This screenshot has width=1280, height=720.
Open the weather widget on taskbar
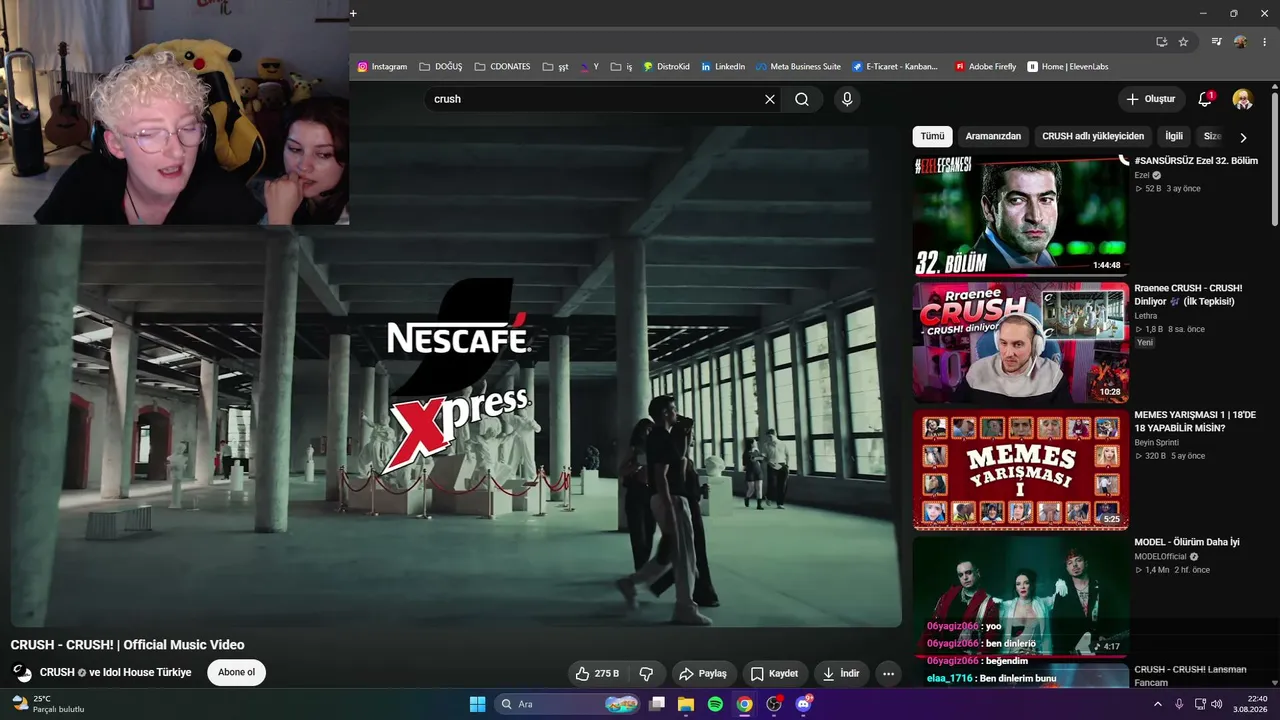point(48,704)
